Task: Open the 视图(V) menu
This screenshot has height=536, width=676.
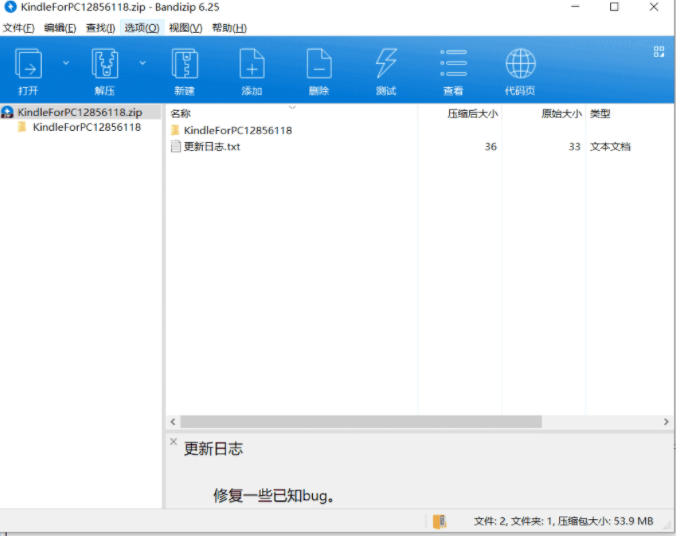Action: coord(186,28)
